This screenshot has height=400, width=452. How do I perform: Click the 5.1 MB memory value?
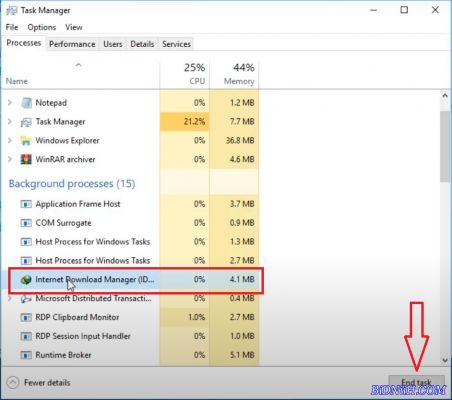point(242,355)
